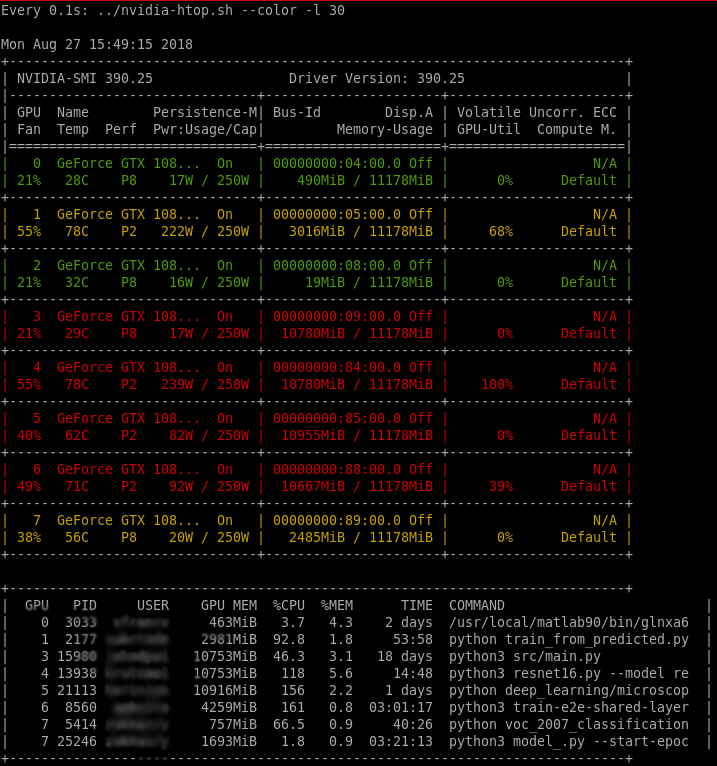Click the 'Persistence-M' column header
Screen dimensions: 717x766
[205, 112]
